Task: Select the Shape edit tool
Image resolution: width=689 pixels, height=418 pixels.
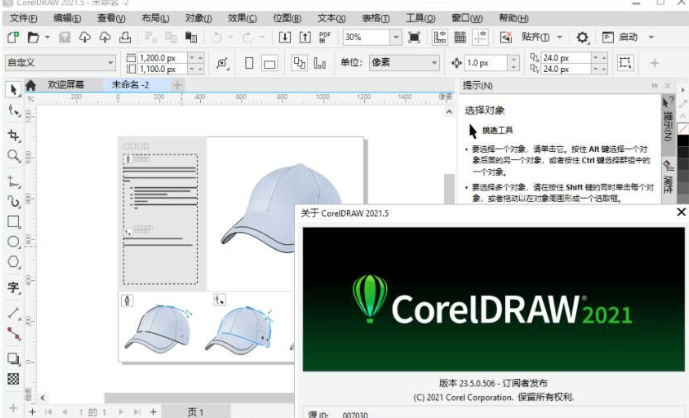Action: coord(13,111)
